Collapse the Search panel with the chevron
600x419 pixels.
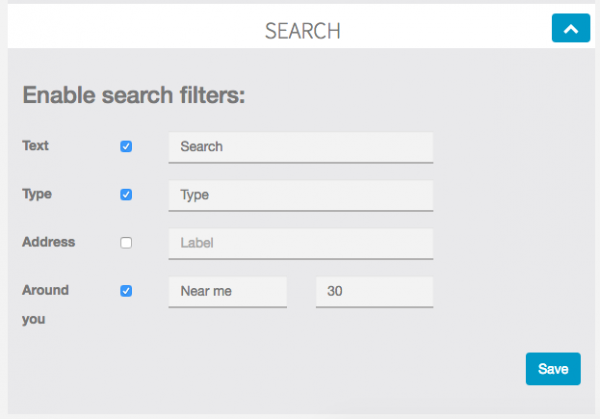coord(570,28)
